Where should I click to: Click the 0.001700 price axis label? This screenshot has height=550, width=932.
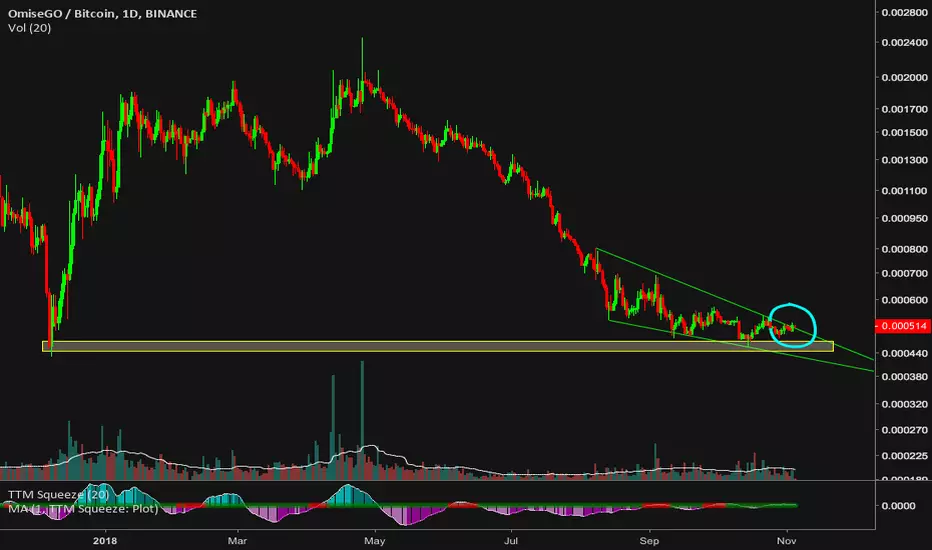click(x=904, y=109)
